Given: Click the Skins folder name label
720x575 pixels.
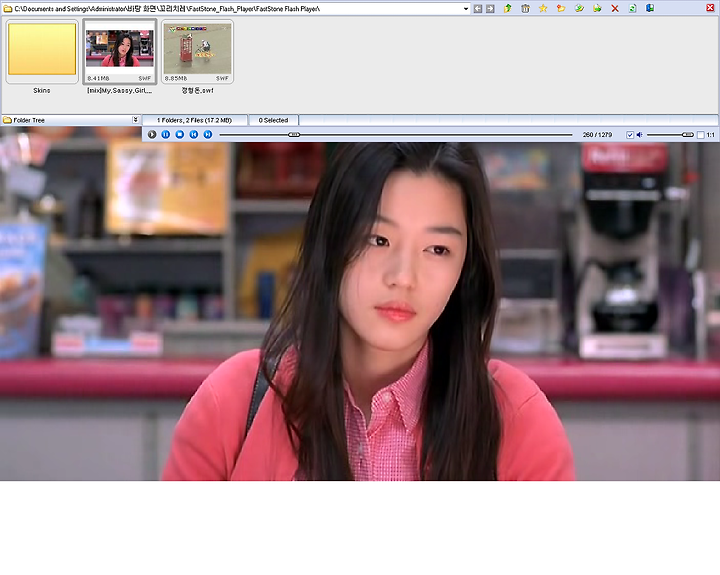Looking at the screenshot, I should pos(42,90).
